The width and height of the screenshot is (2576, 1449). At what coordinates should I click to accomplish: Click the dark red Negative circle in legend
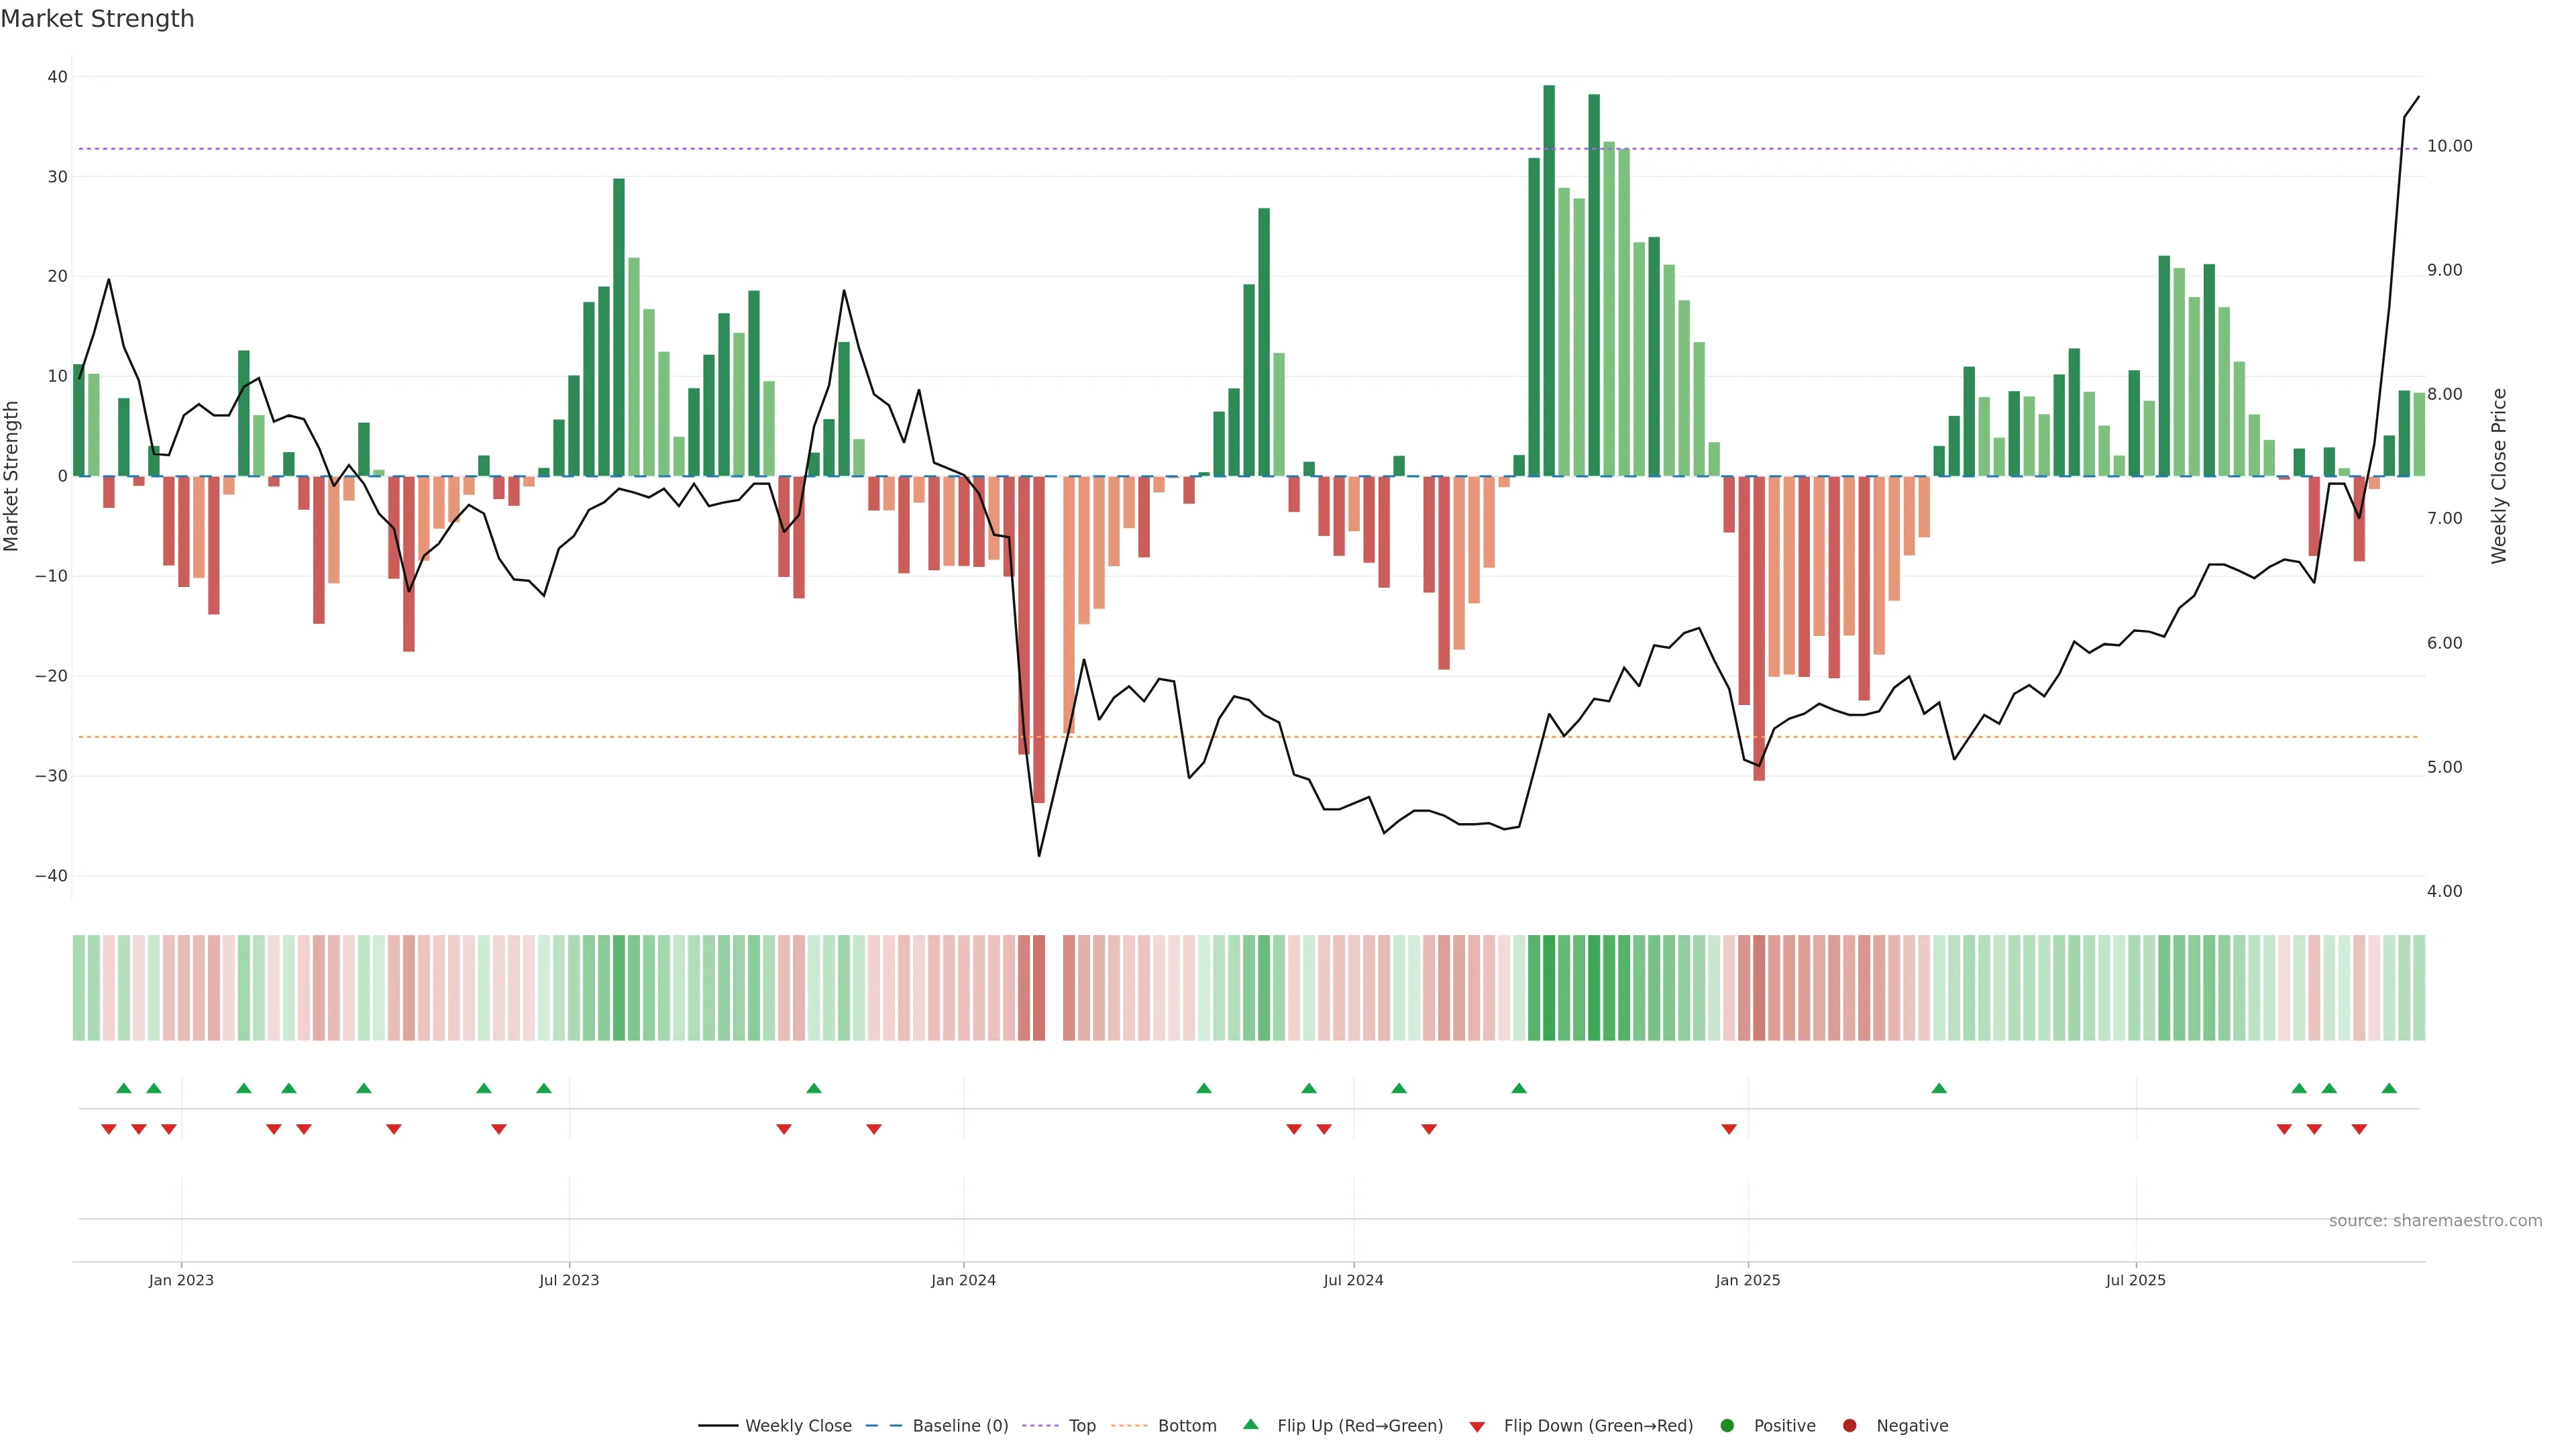tap(1849, 1426)
